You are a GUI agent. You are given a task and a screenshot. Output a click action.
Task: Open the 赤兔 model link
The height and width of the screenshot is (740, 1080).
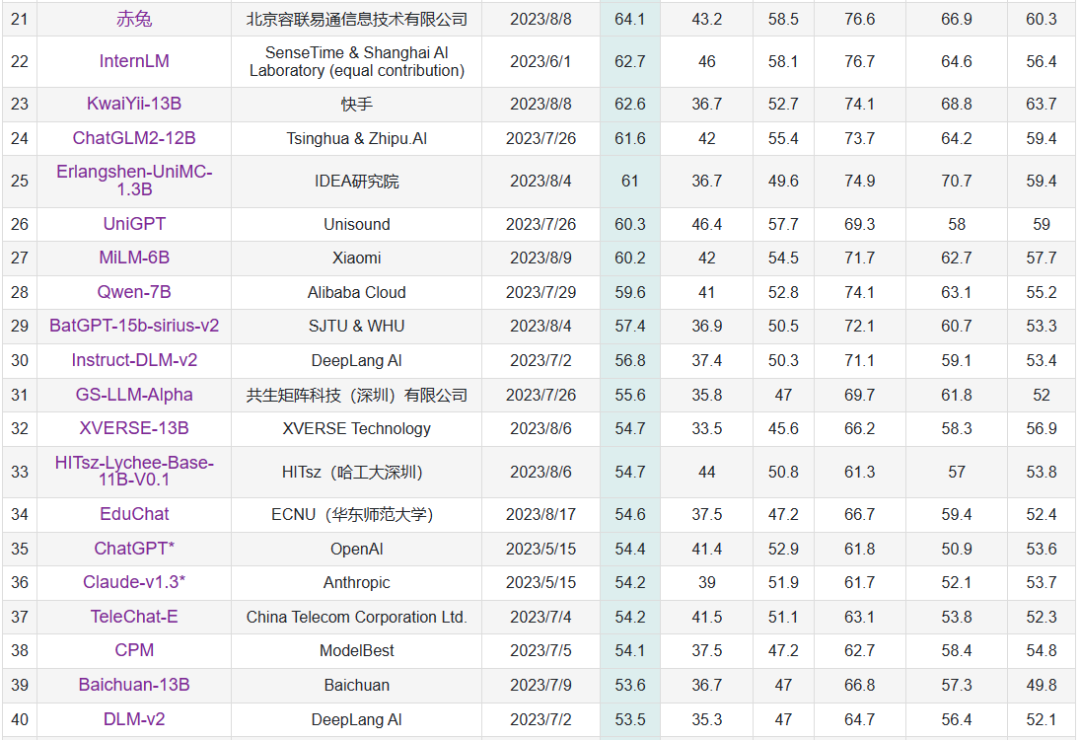134,19
